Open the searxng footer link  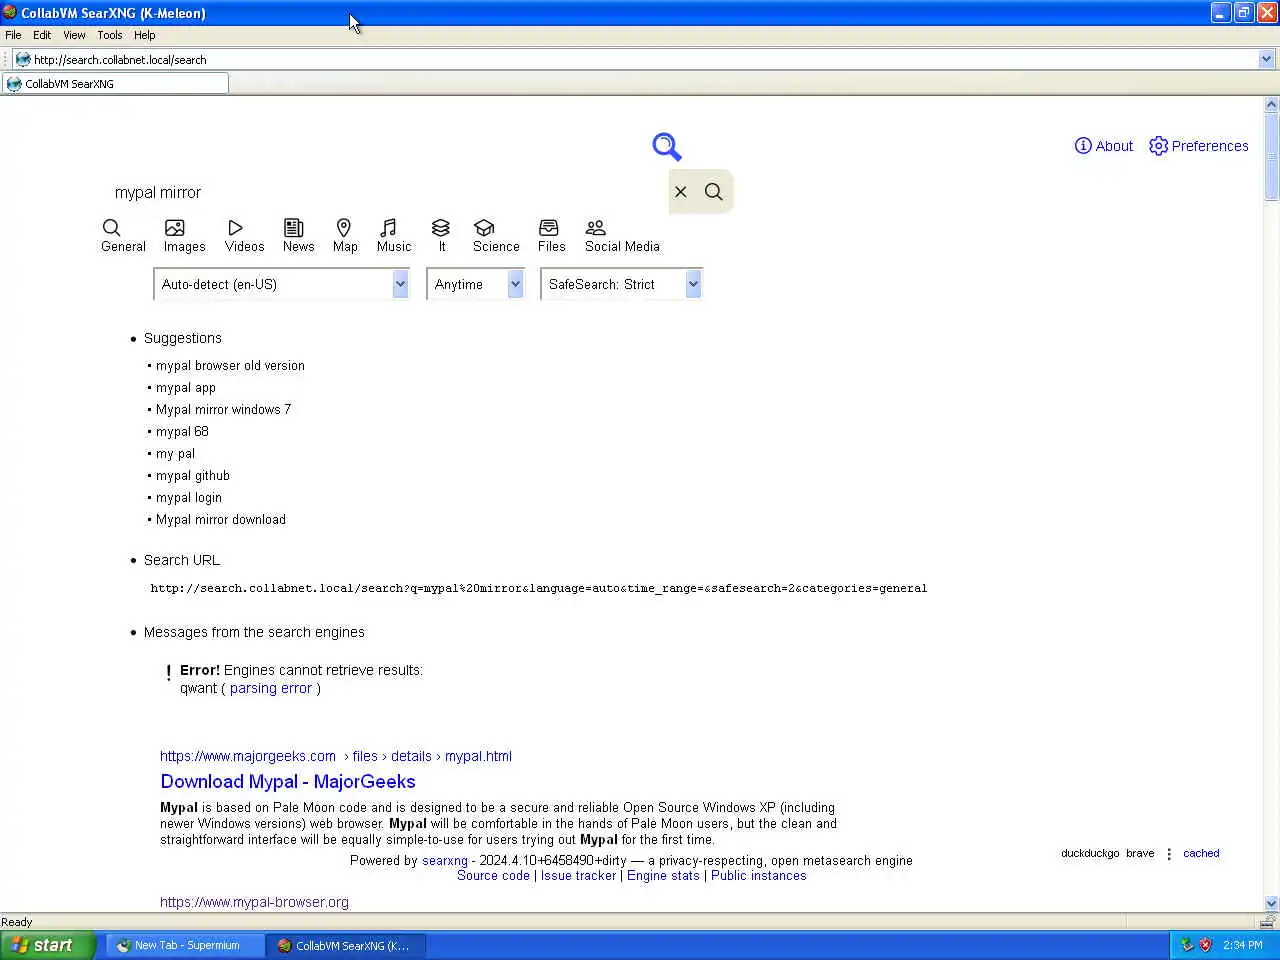click(445, 861)
